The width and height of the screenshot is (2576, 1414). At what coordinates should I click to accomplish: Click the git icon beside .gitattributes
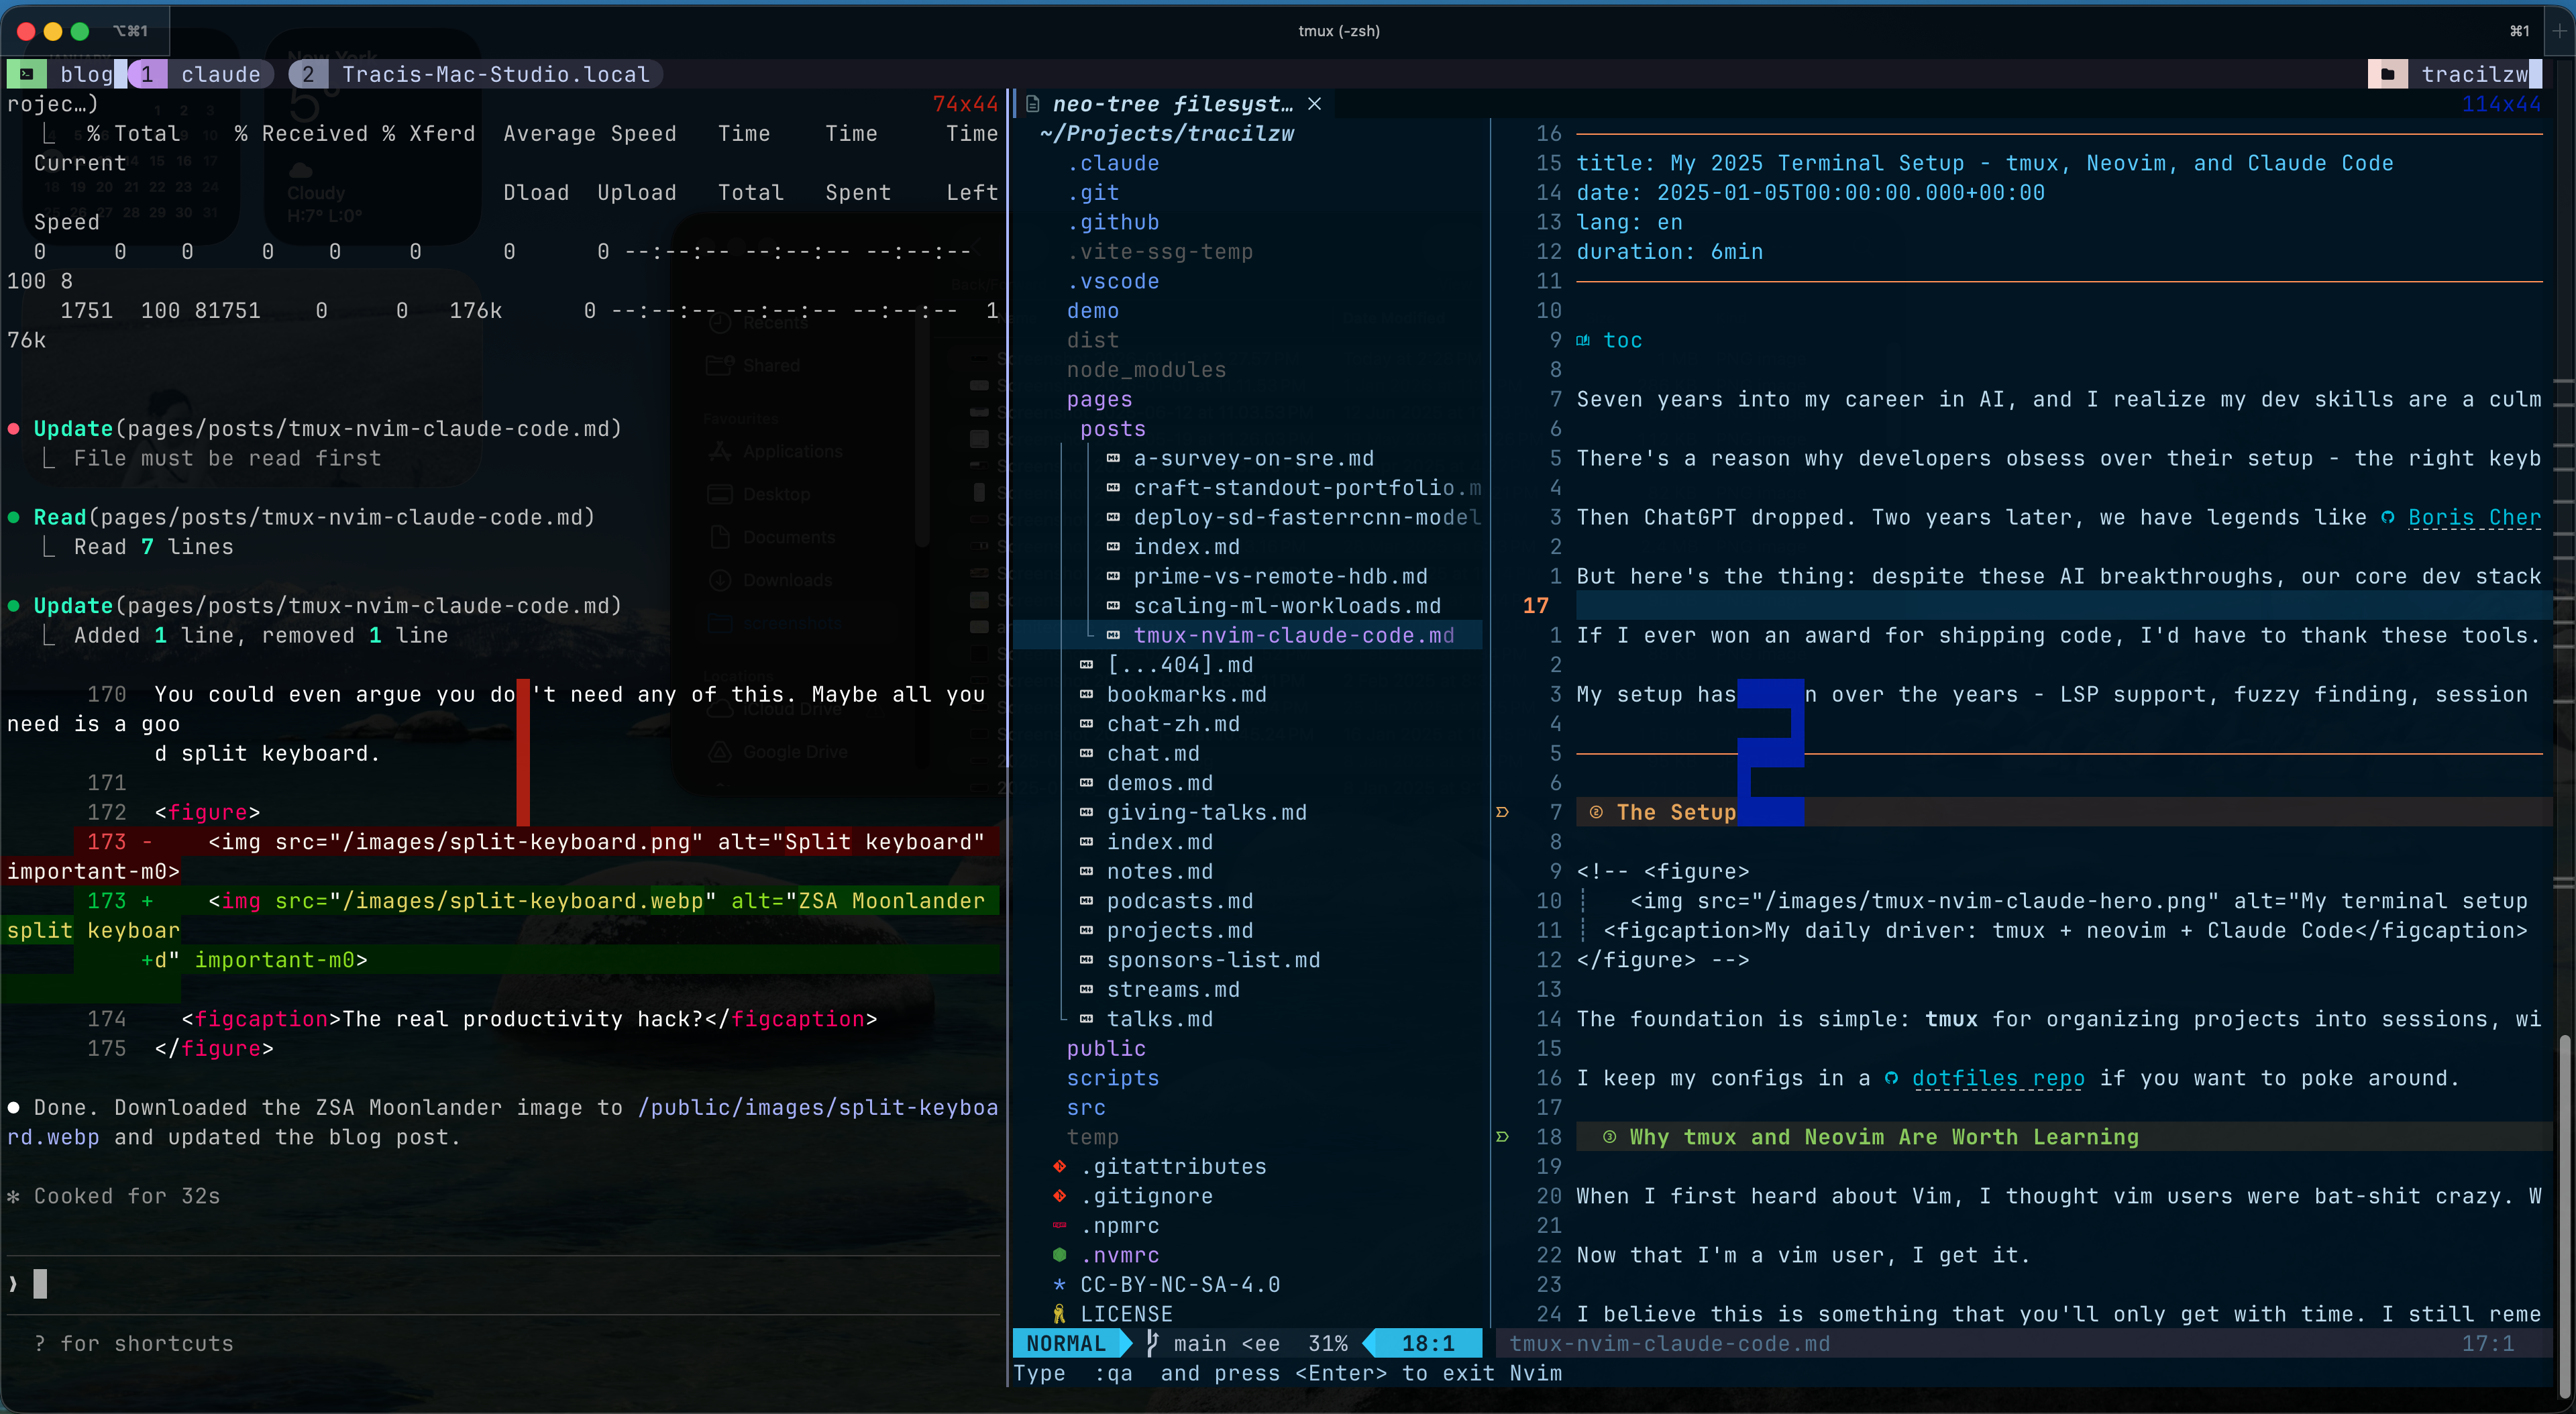click(x=1059, y=1166)
